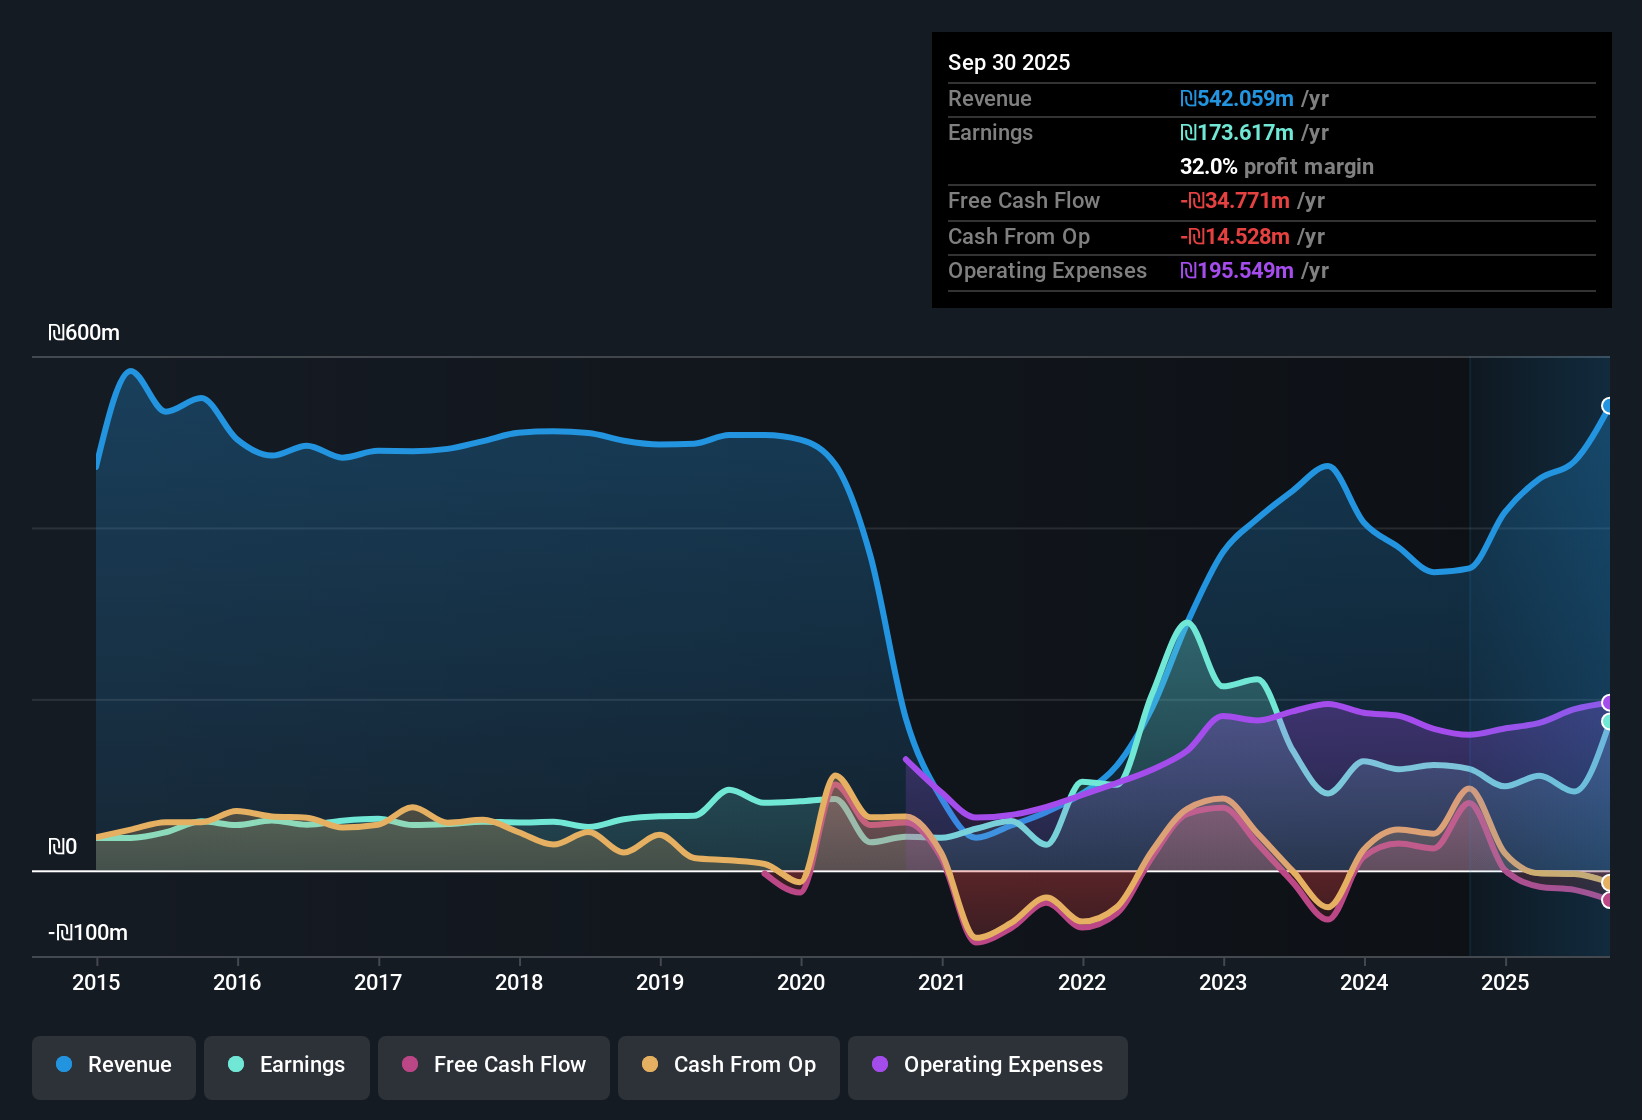Click the pink Free Cash Flow legend dot
The width and height of the screenshot is (1642, 1120).
(x=409, y=1065)
